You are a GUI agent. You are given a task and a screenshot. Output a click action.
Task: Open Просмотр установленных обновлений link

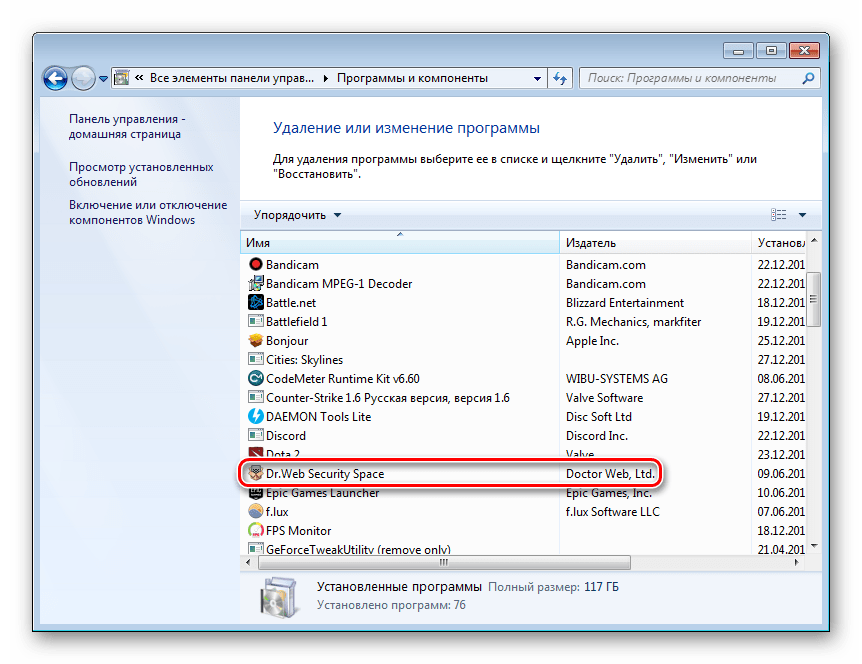(x=141, y=174)
